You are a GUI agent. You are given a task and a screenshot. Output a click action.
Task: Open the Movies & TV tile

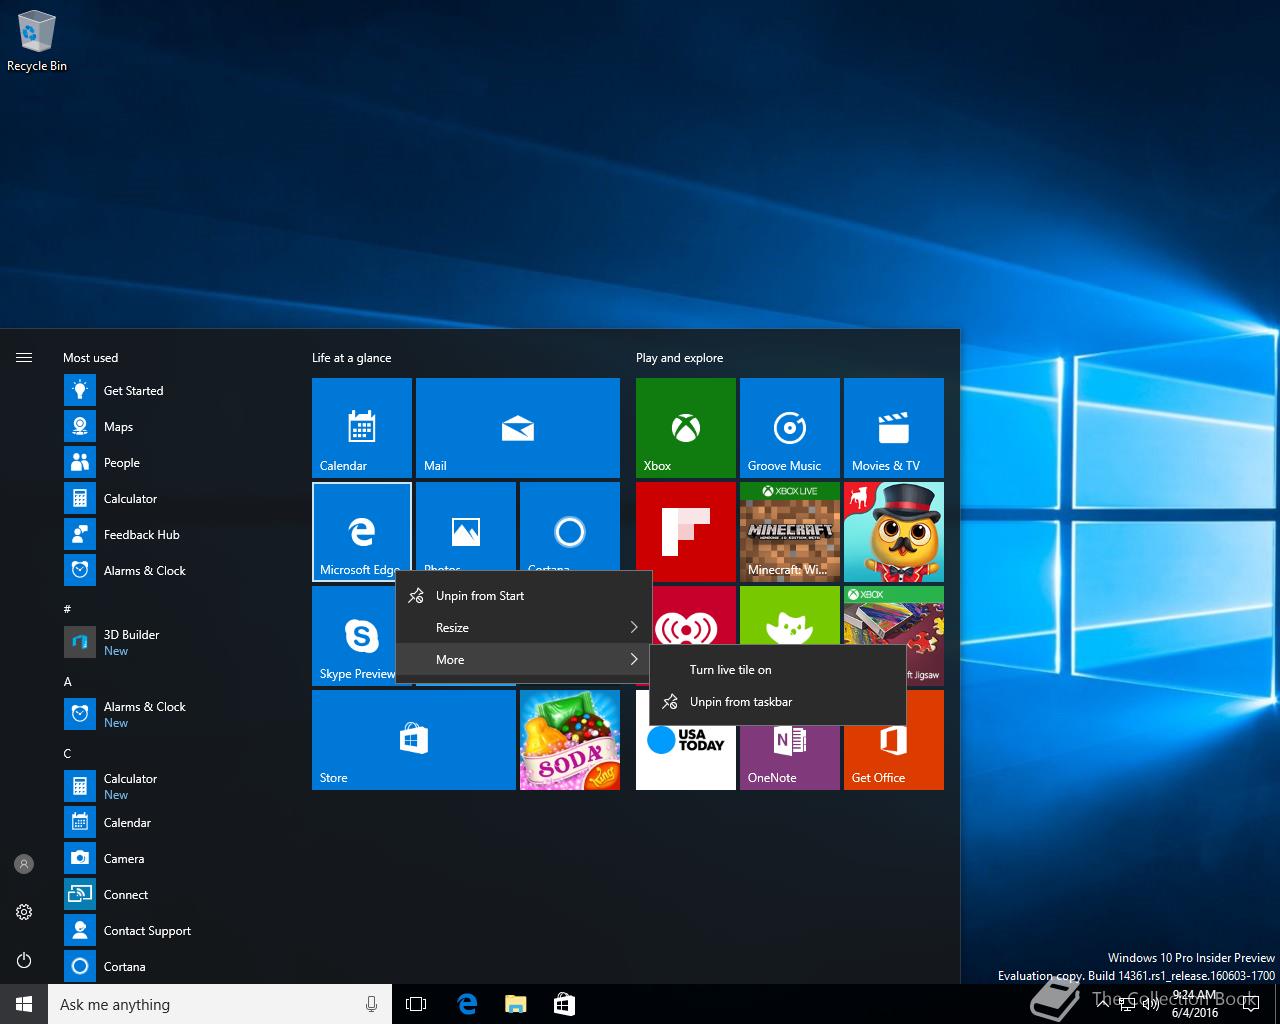tap(894, 428)
